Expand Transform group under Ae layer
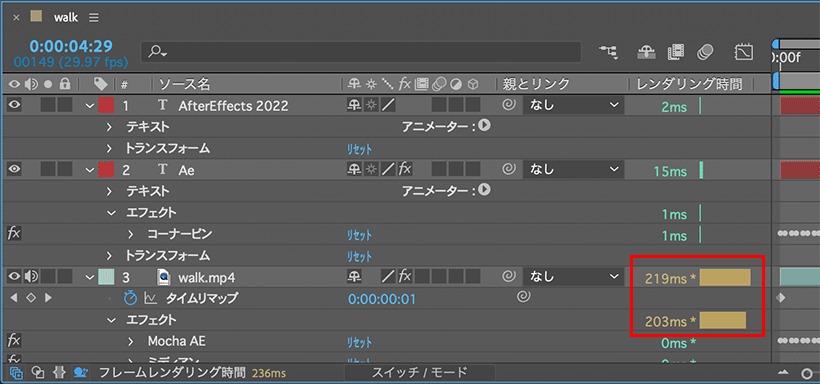The width and height of the screenshot is (820, 384). 109,255
